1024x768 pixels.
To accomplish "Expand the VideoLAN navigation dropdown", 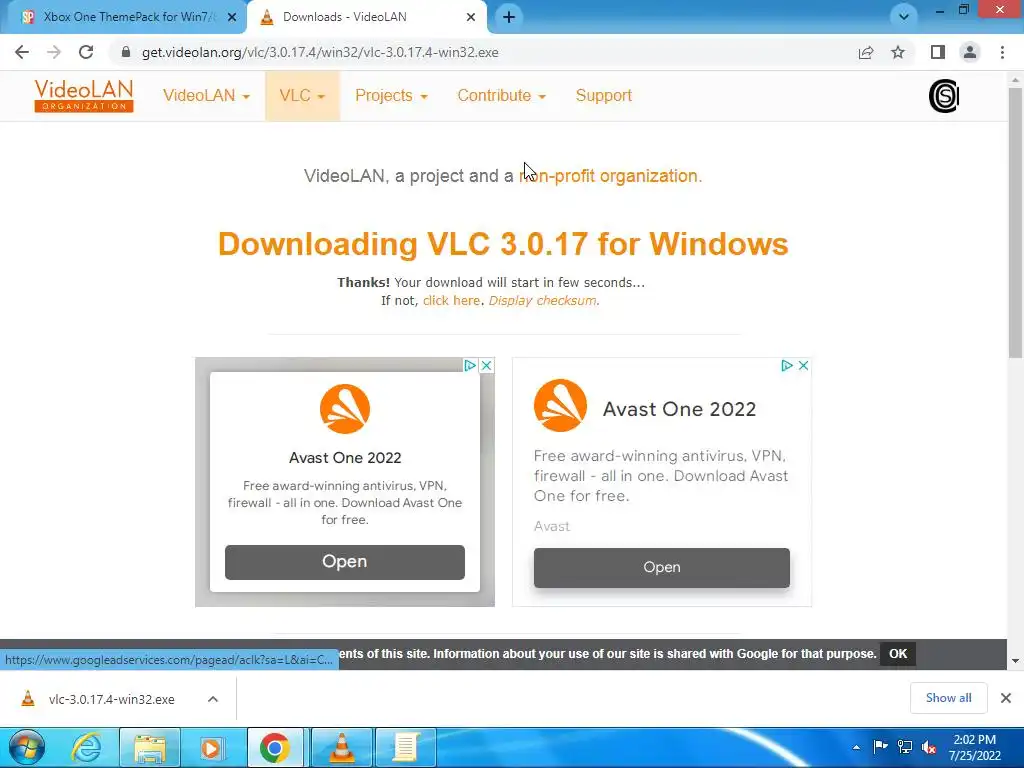I will tap(206, 95).
